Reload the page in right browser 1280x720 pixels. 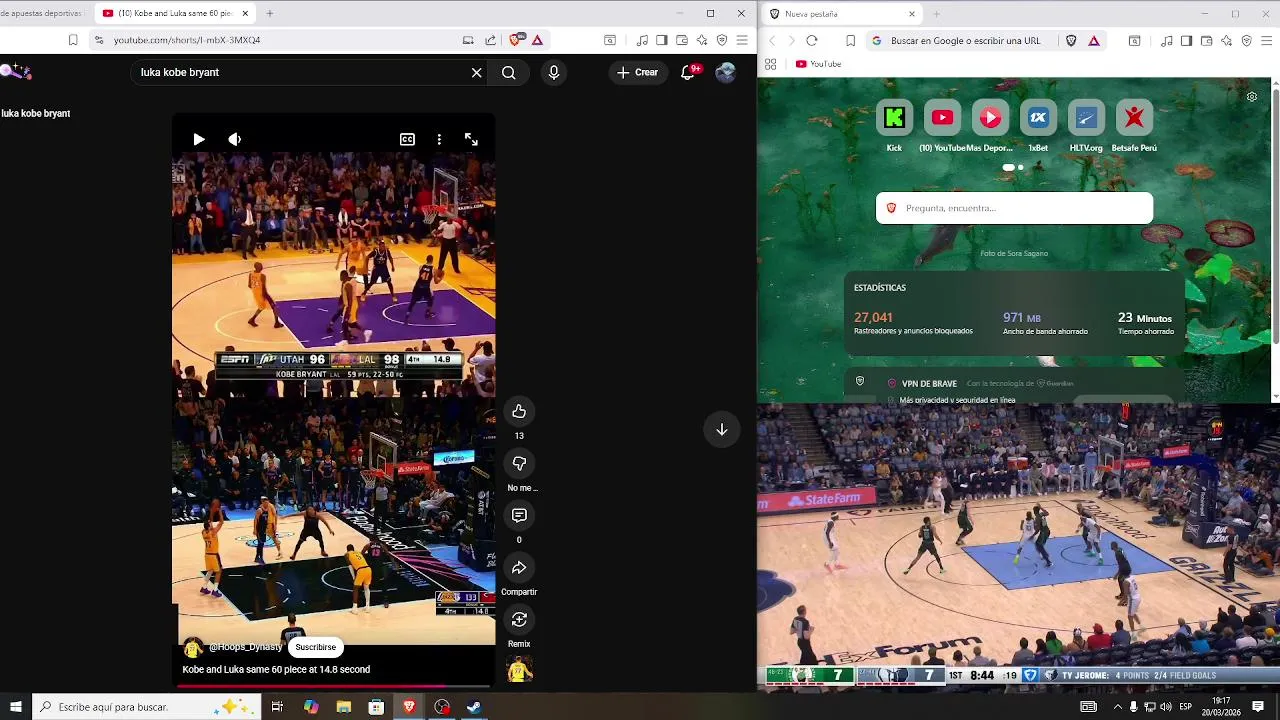[812, 41]
